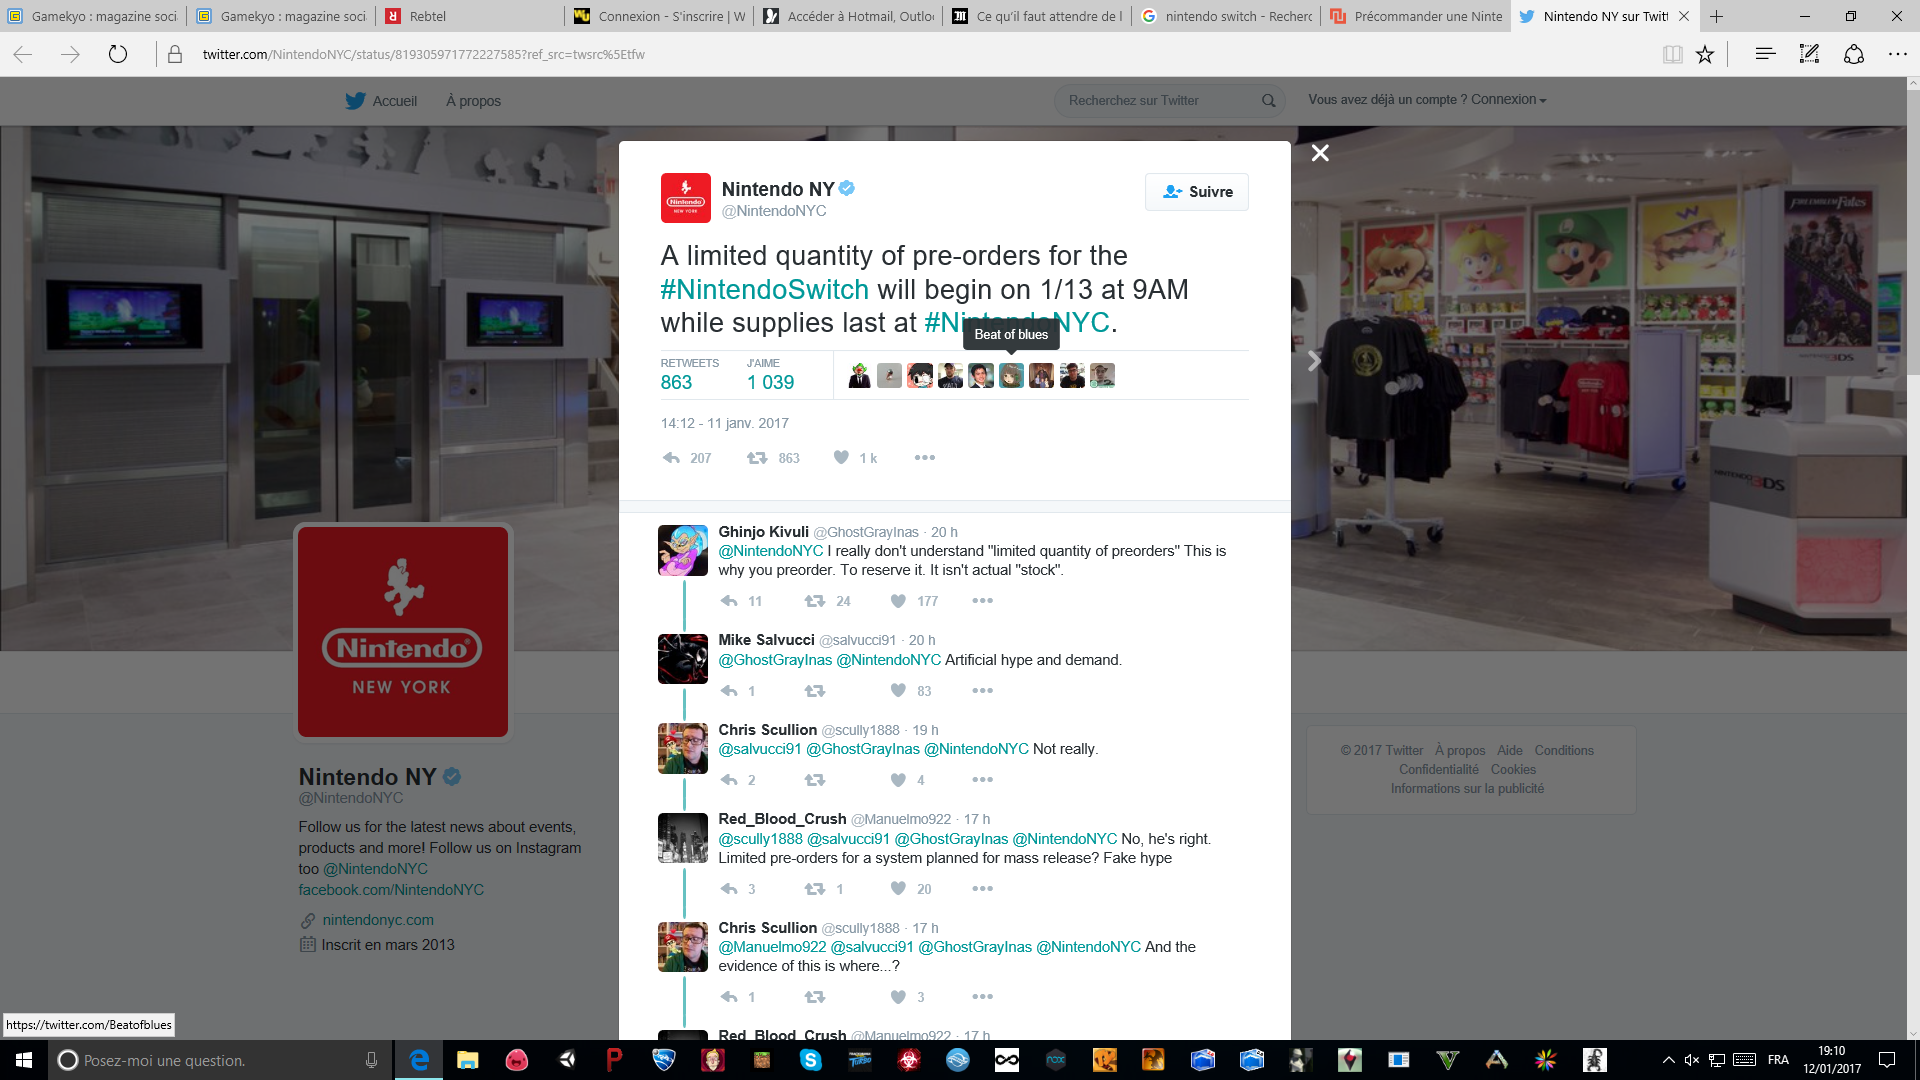
Task: Click Beat of blues liker avatar
Action: pos(1011,376)
